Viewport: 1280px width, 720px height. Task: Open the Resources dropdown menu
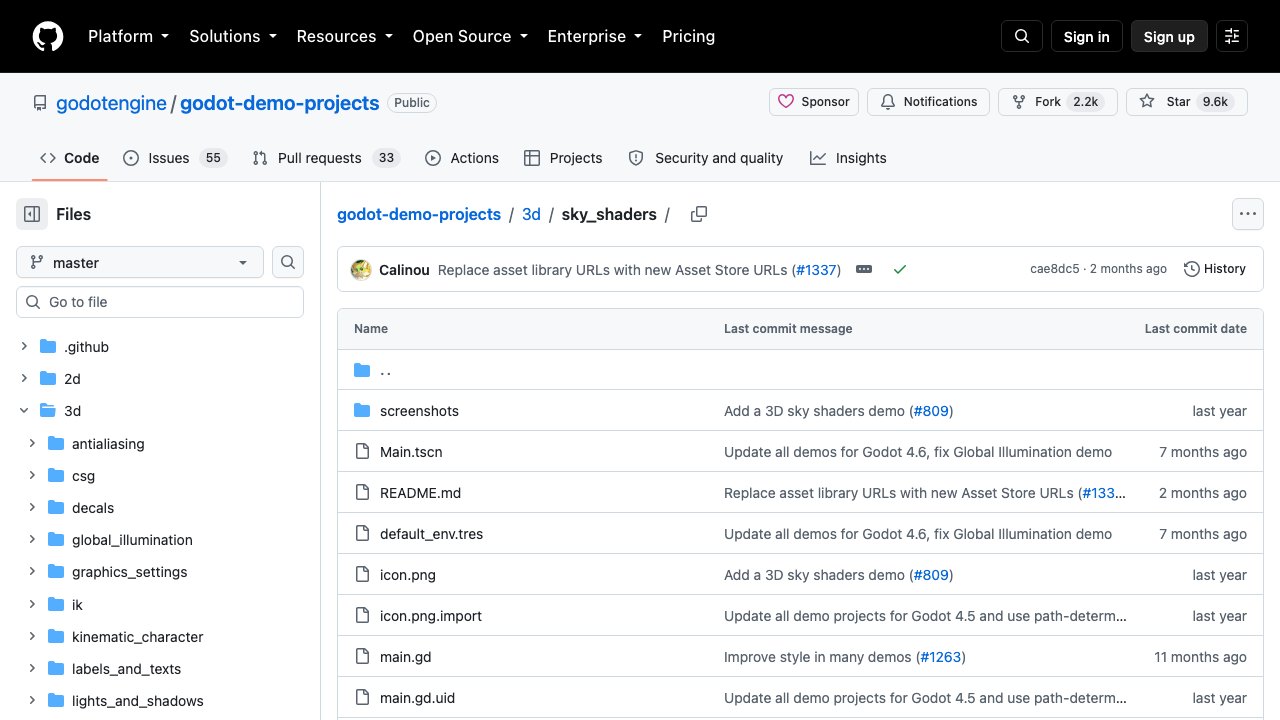coord(344,36)
